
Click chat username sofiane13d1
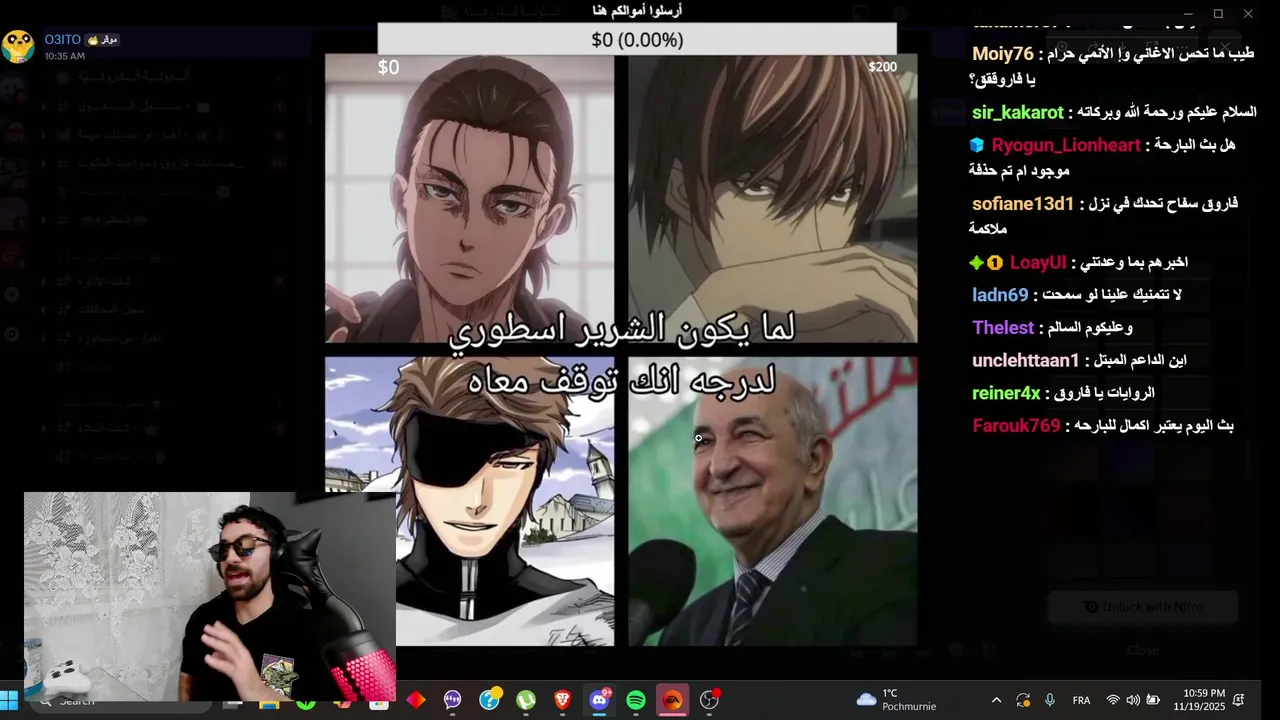tap(1023, 204)
